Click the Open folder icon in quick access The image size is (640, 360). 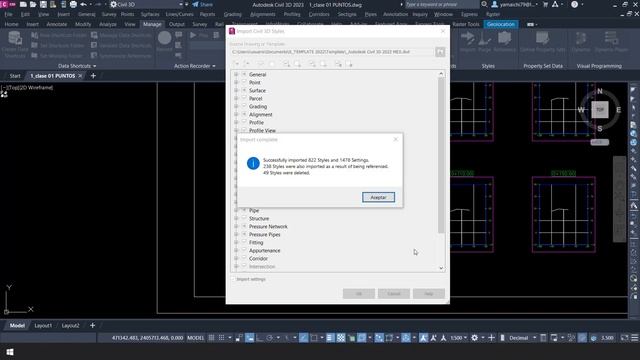33,4
